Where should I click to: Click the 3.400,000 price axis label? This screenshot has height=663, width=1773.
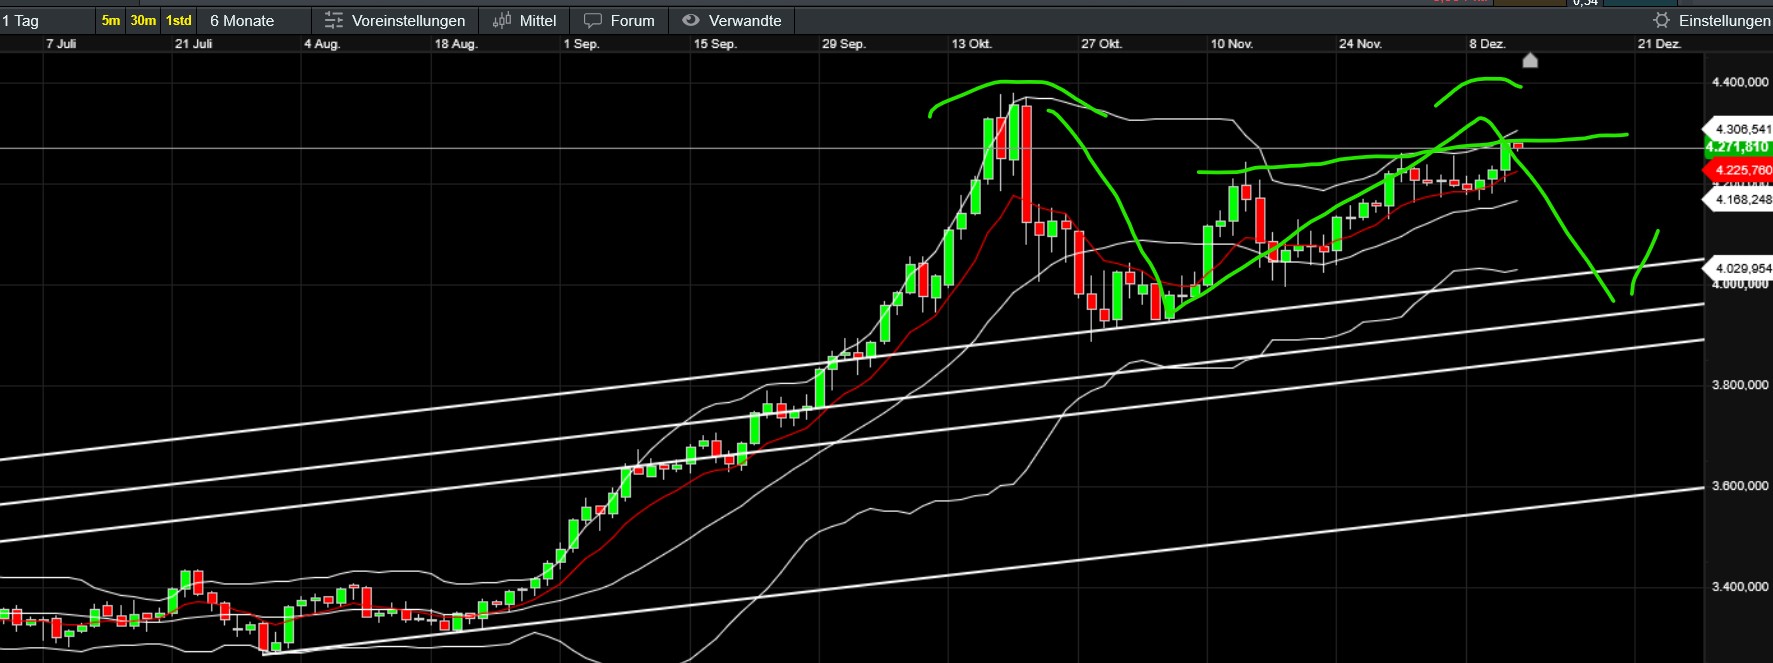coord(1740,587)
